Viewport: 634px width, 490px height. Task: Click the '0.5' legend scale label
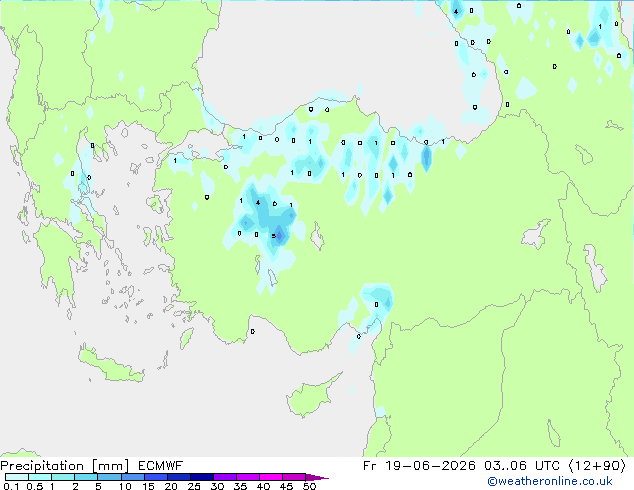(x=35, y=486)
